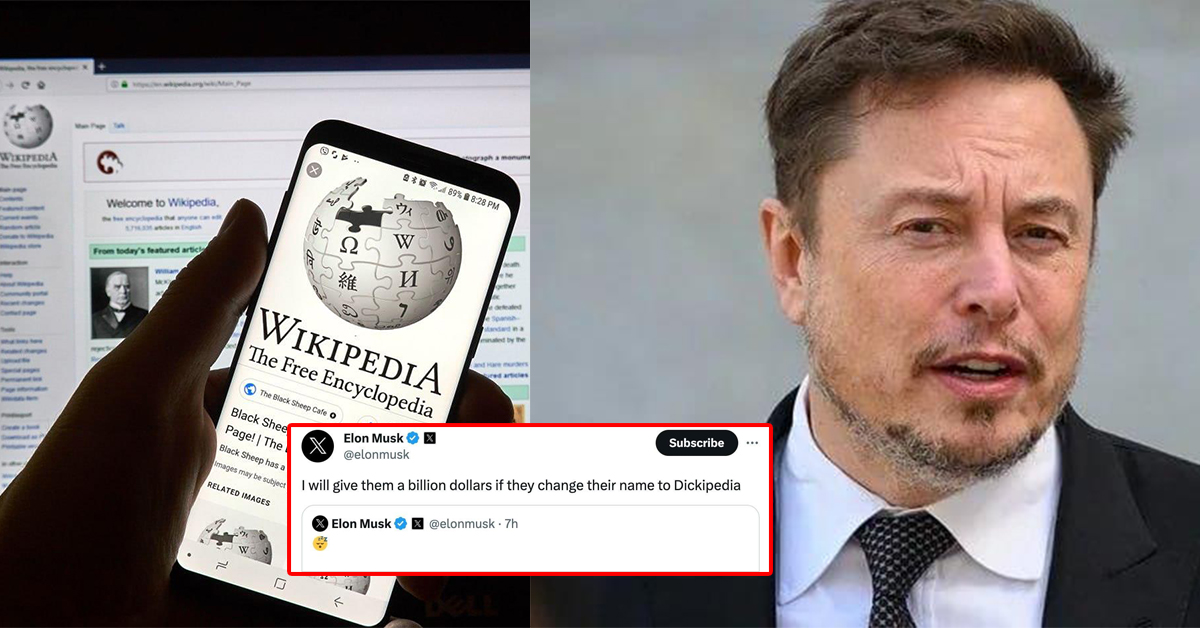
Task: Open the three-dot more menu on the tweet
Action: click(753, 442)
